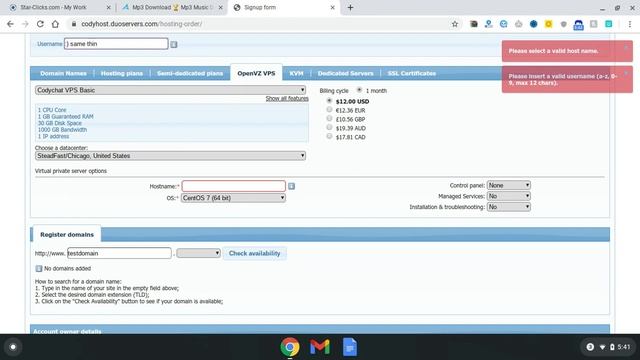Reload the page with refresh icon
This screenshot has width=640, height=360.
[x=40, y=24]
